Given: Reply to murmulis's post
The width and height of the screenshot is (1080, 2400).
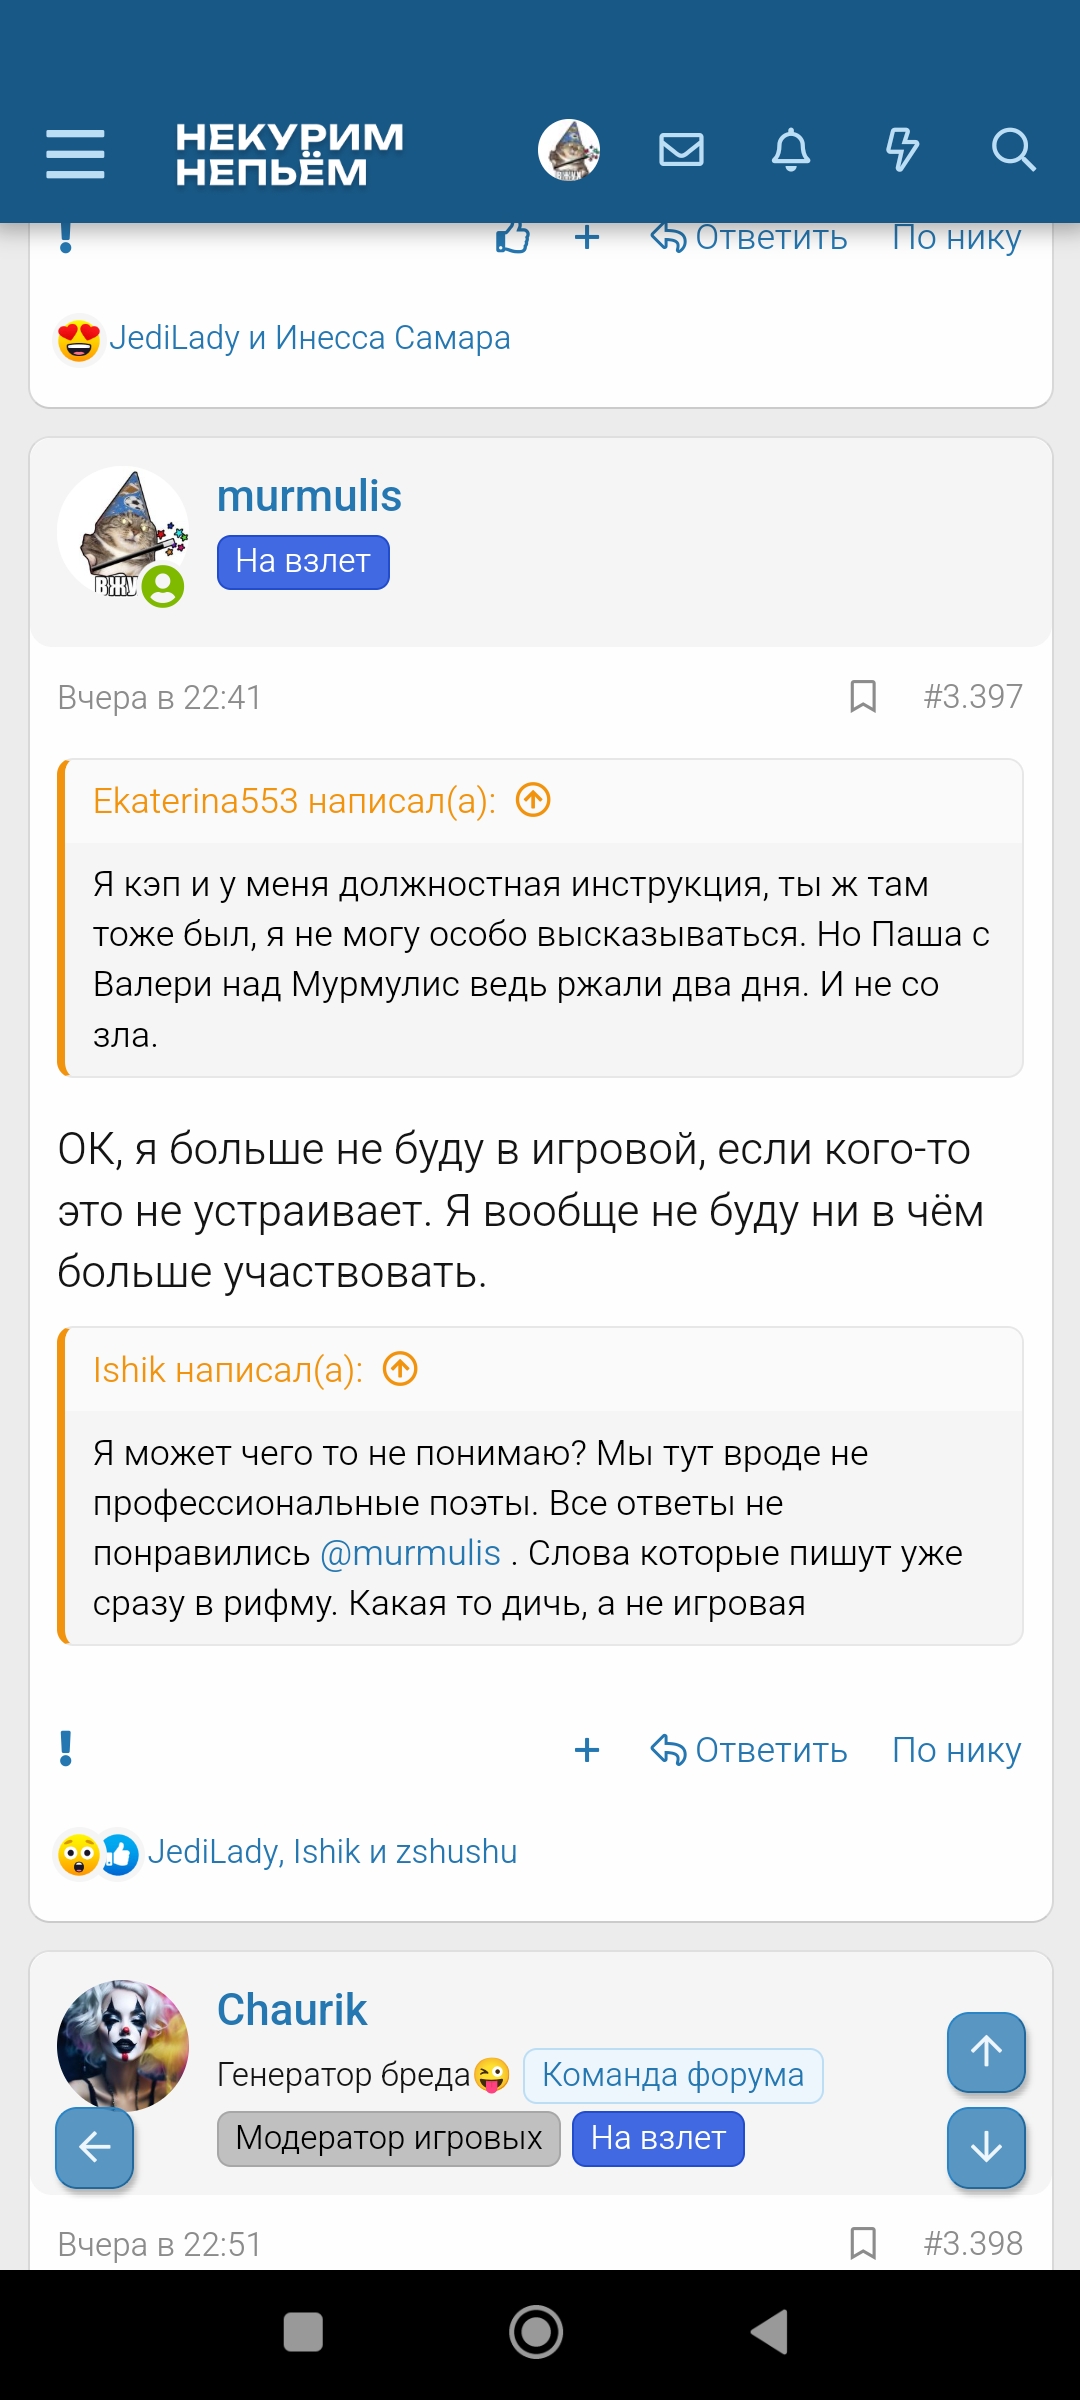Looking at the screenshot, I should point(749,1750).
